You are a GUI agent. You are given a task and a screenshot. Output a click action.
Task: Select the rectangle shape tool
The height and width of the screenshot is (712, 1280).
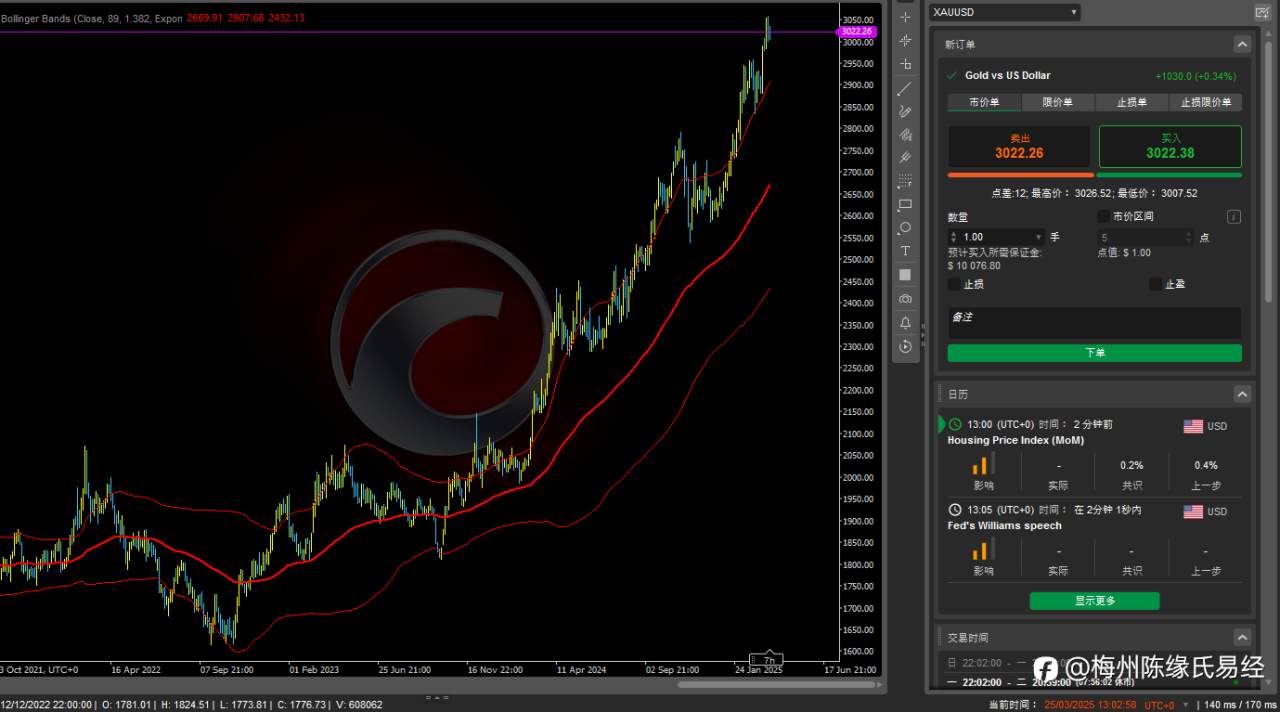905,204
